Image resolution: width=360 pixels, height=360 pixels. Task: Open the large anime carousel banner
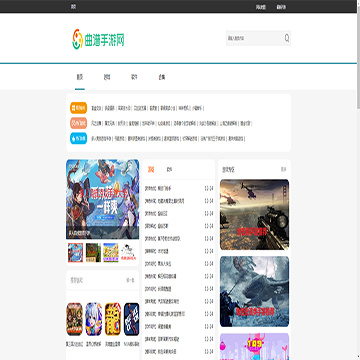tap(103, 199)
